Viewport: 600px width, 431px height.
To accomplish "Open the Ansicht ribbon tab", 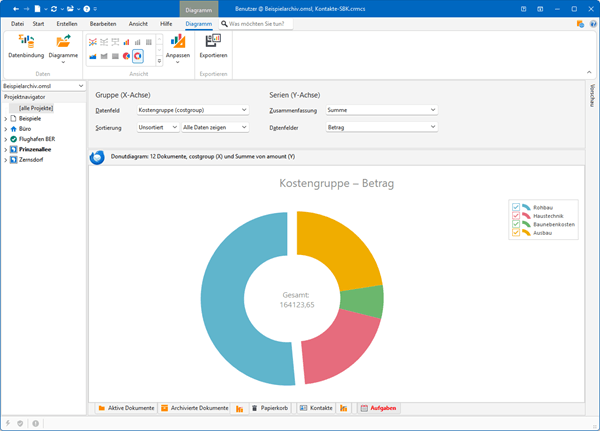I will [138, 24].
